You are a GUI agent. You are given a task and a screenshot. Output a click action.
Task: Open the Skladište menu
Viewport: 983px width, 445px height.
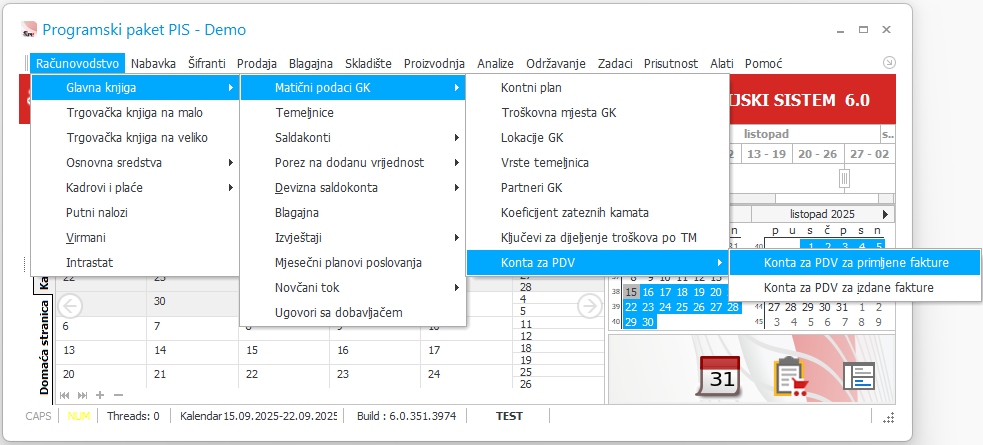click(368, 63)
